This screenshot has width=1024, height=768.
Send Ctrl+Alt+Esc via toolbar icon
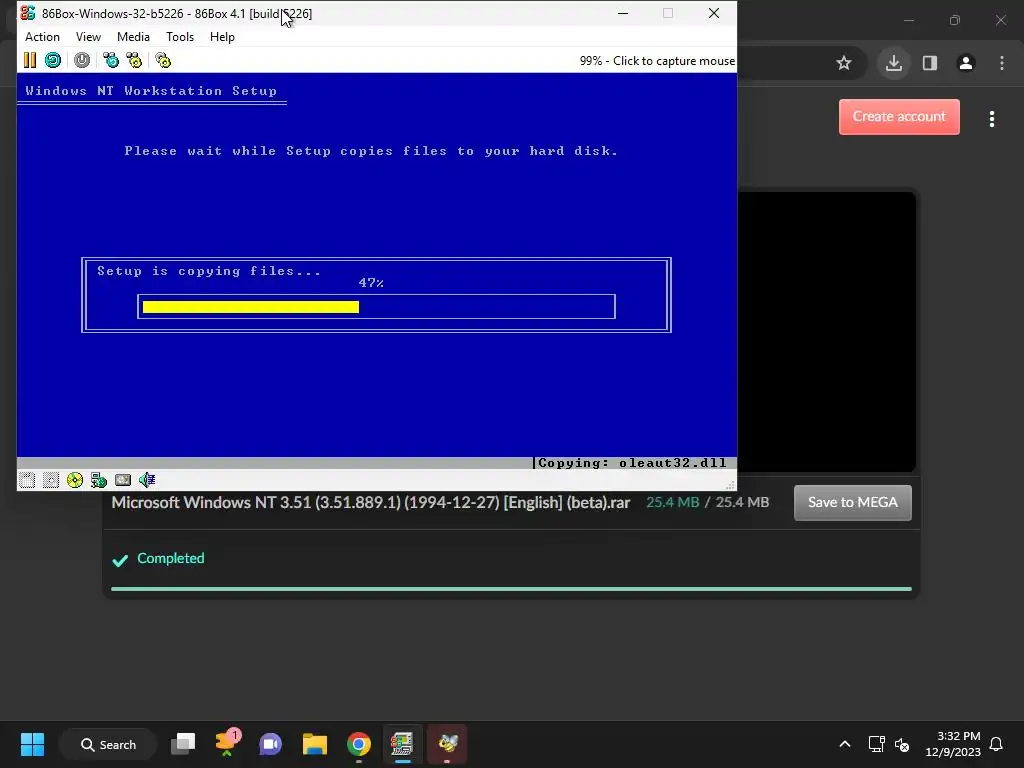pyautogui.click(x=135, y=61)
